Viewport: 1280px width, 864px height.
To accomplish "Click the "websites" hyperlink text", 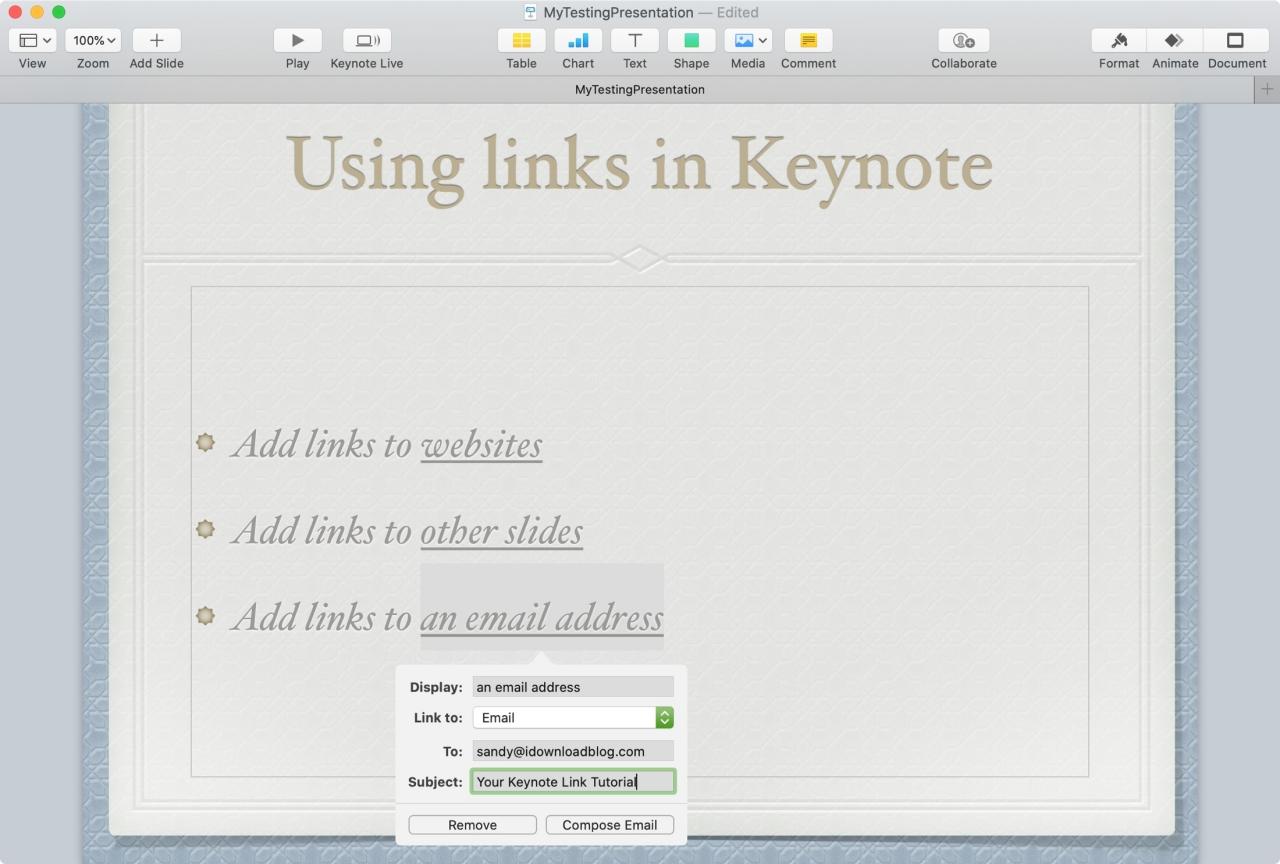I will pyautogui.click(x=481, y=445).
